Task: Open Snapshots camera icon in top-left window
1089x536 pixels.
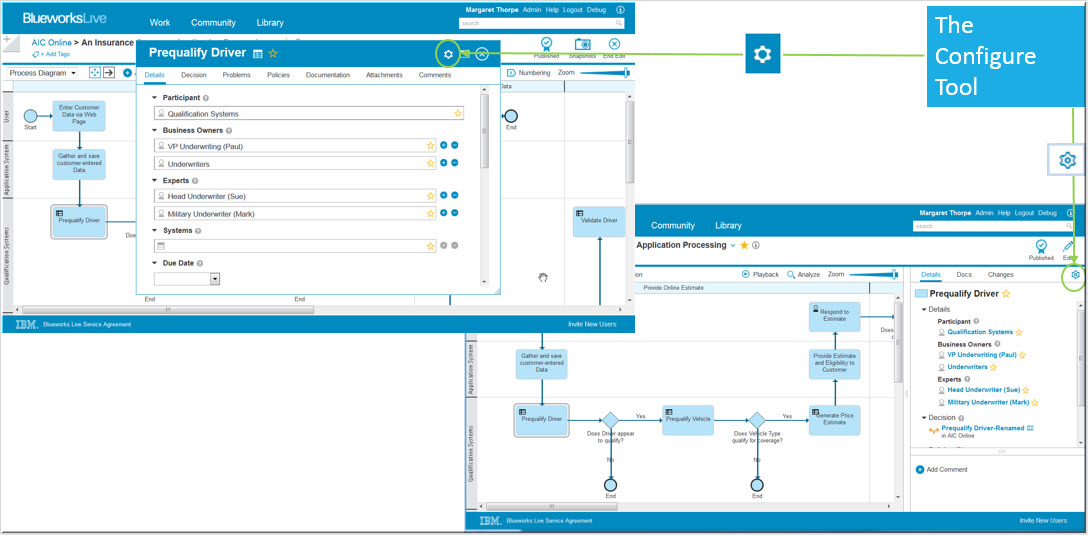Action: click(582, 44)
